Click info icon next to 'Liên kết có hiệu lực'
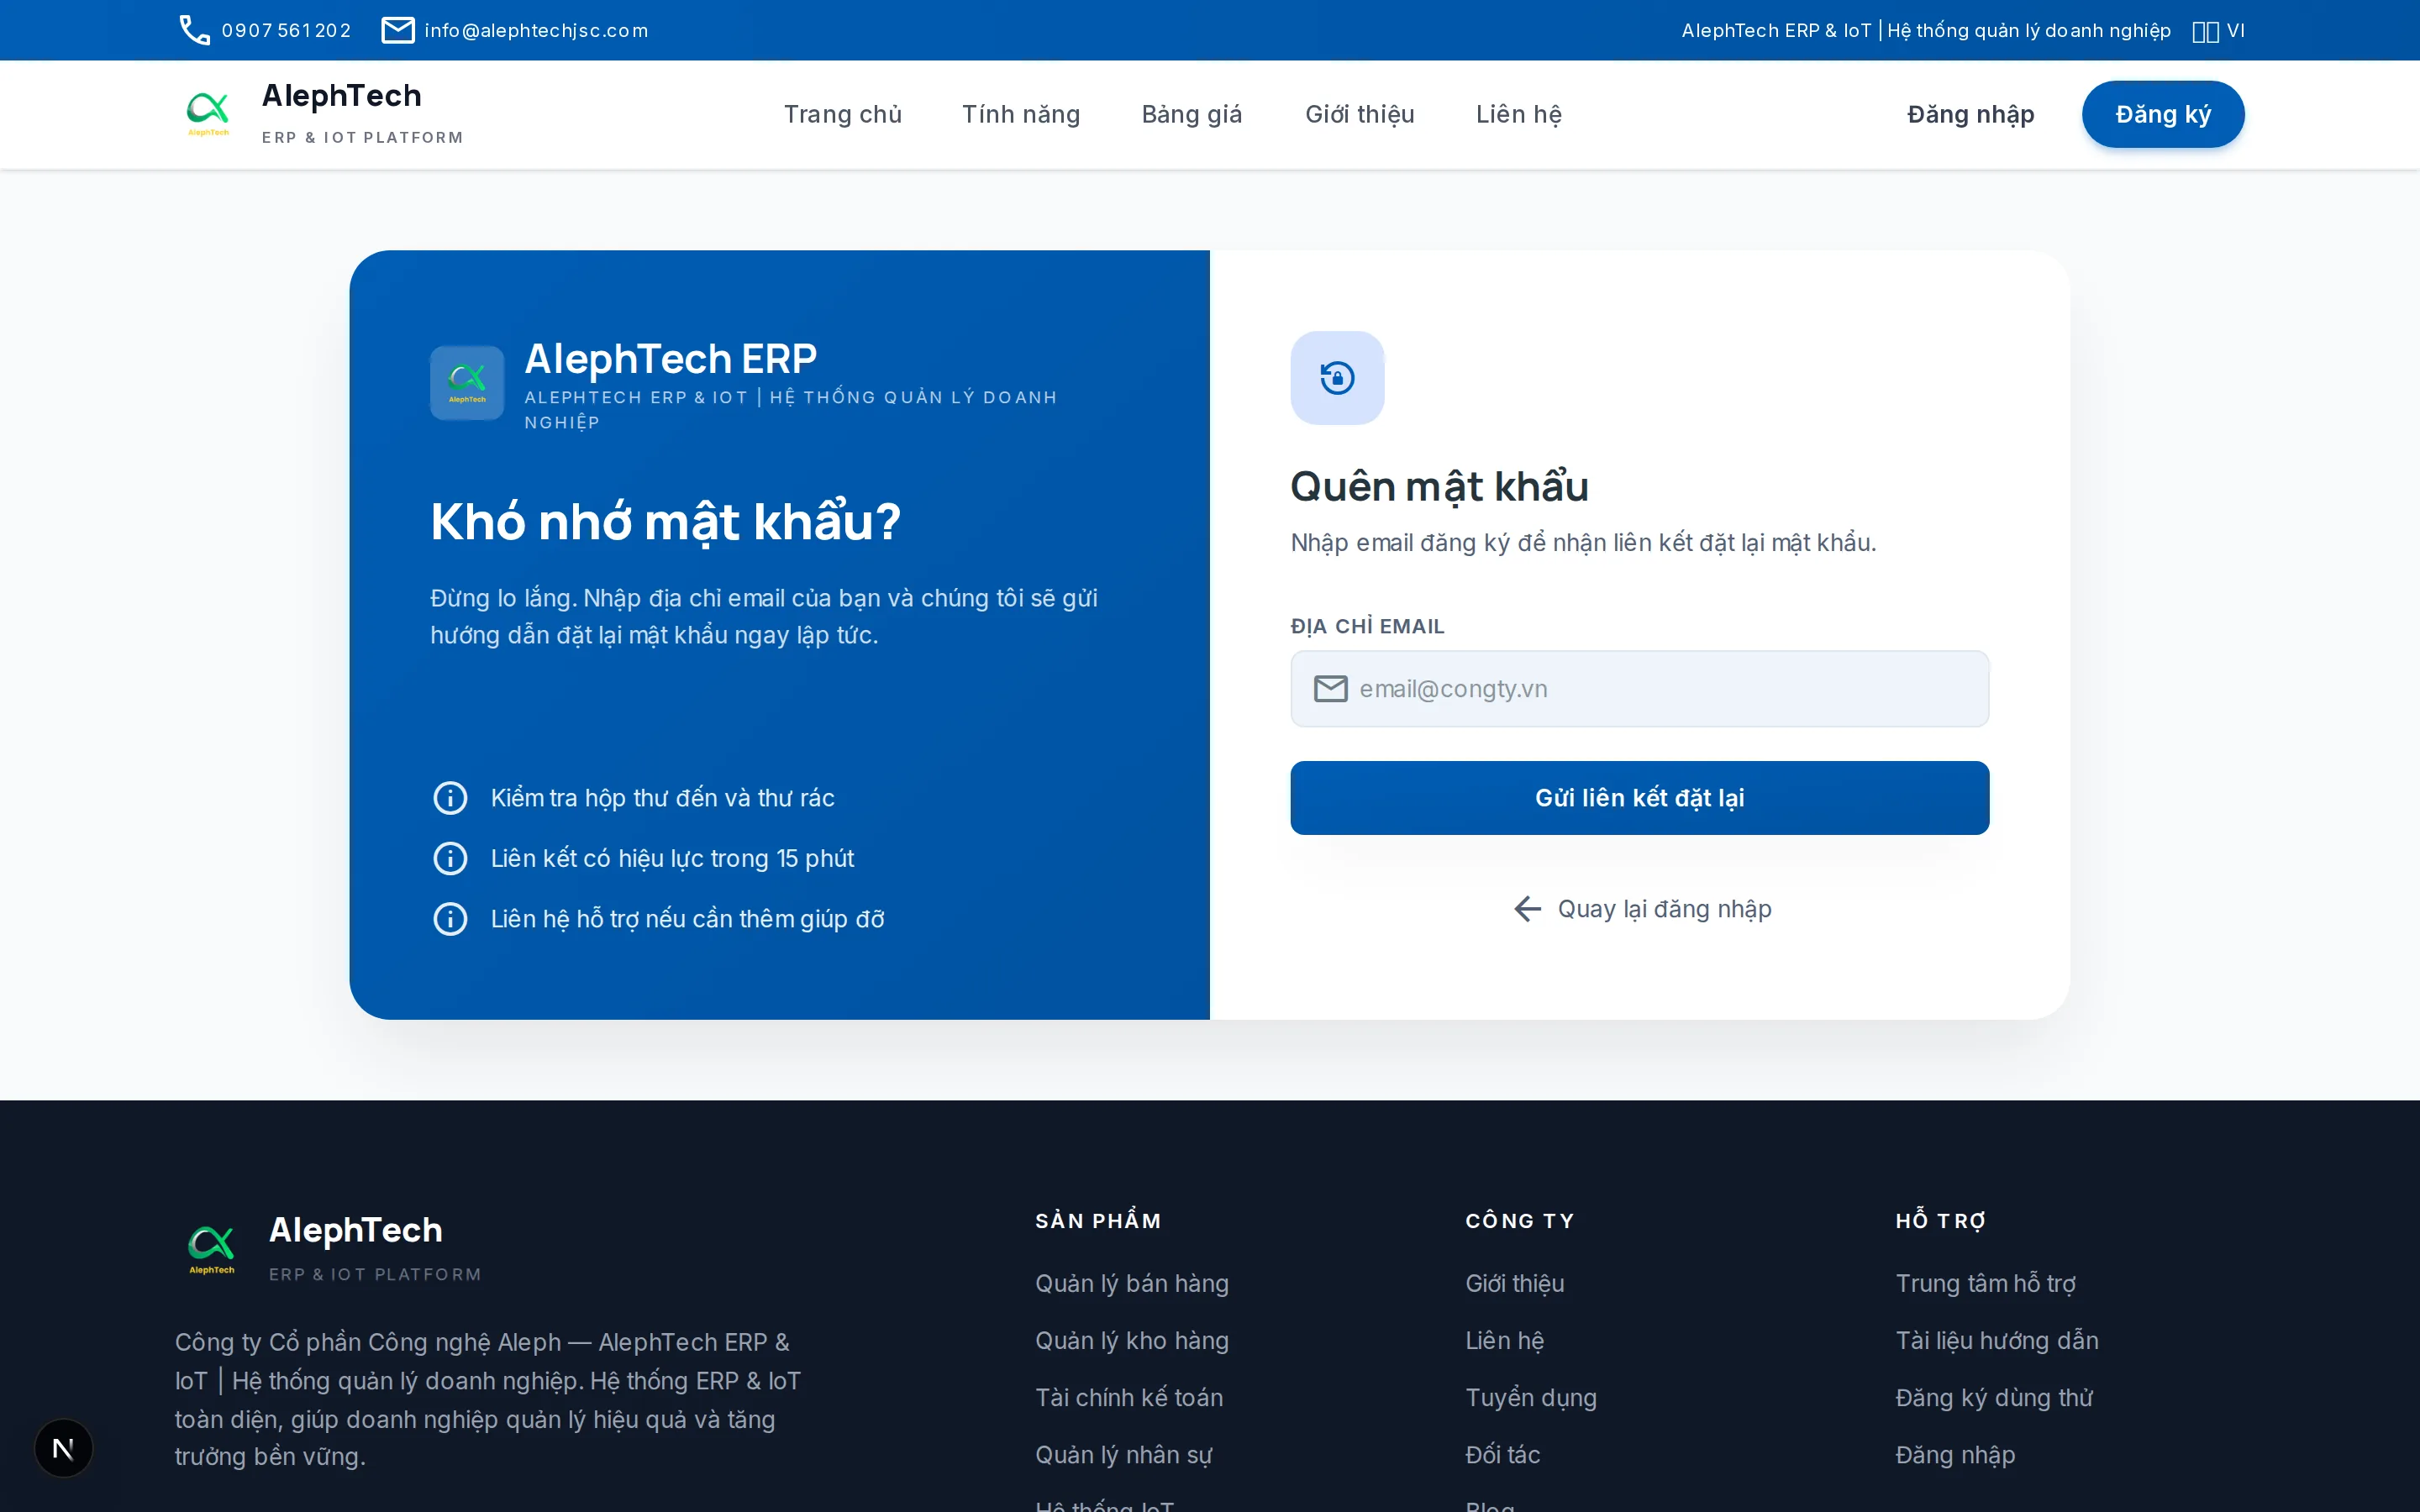2420x1512 pixels. point(450,858)
